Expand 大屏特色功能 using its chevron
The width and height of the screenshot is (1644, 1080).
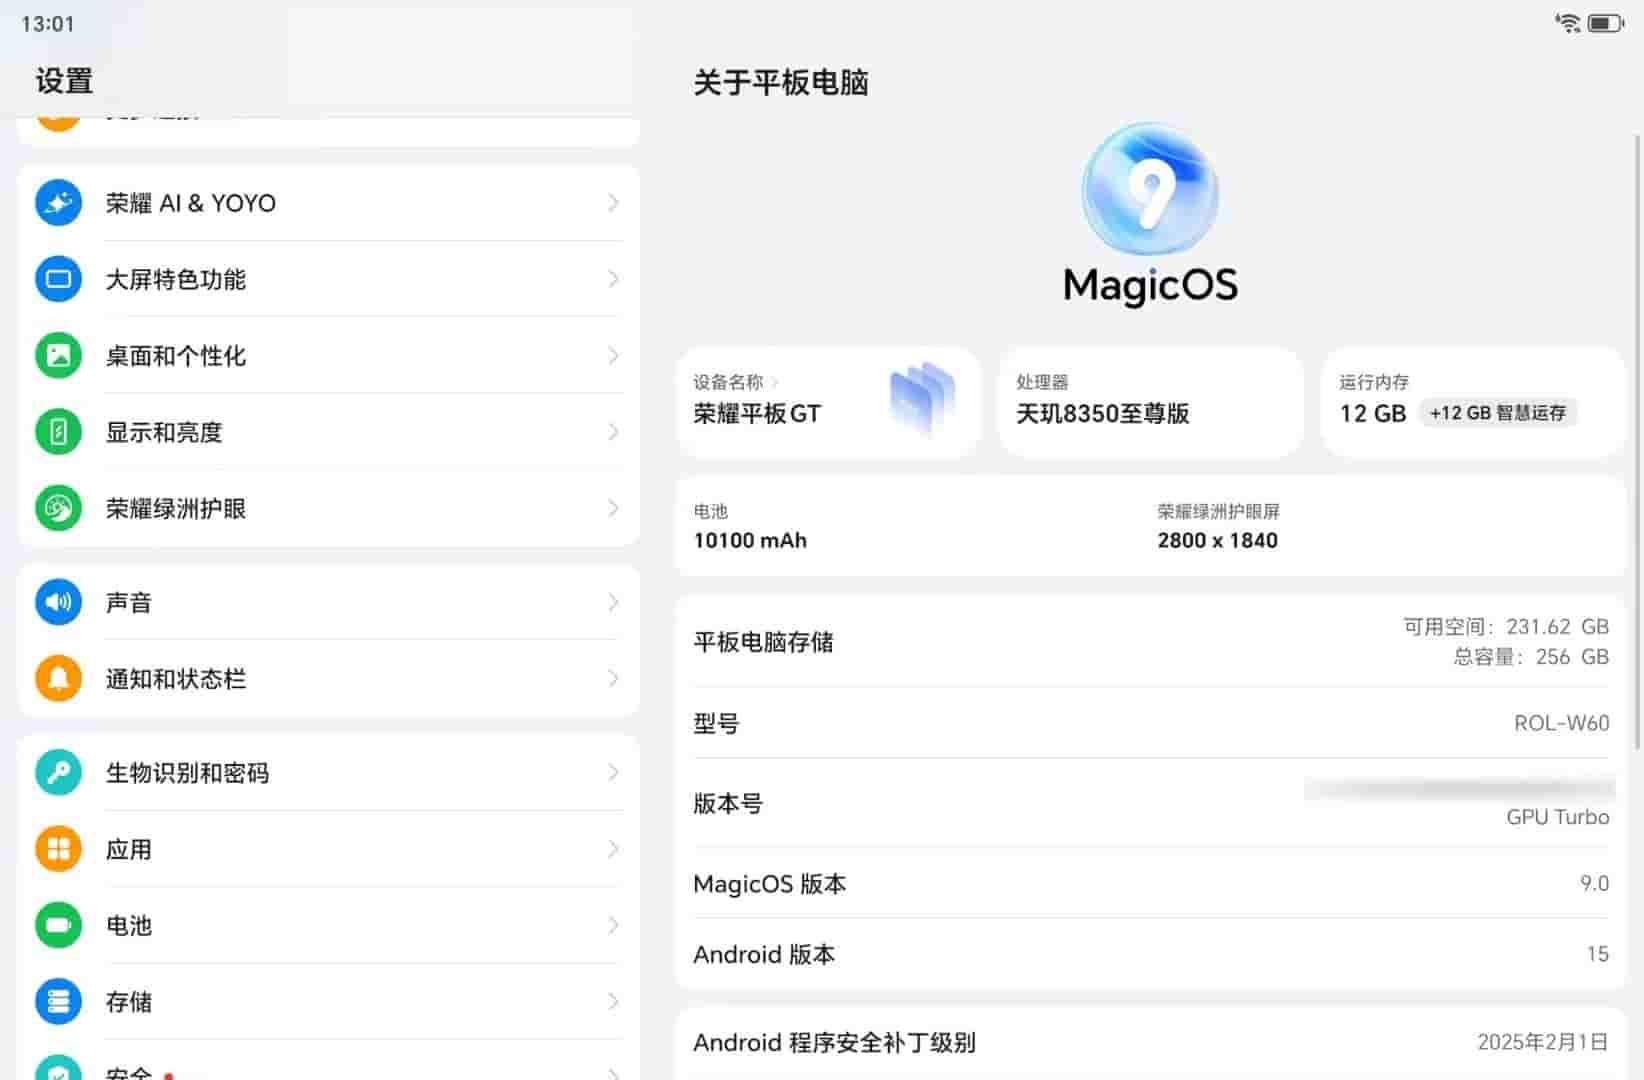tap(613, 280)
